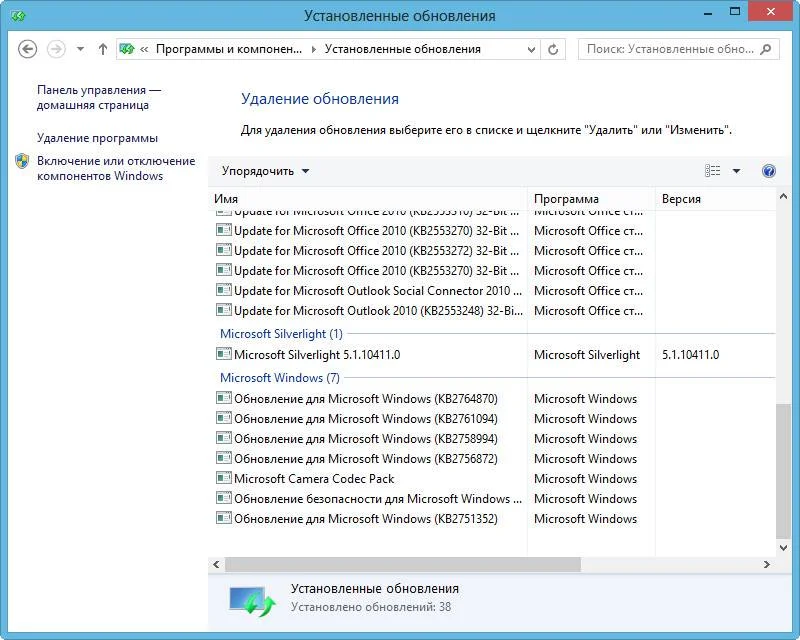The width and height of the screenshot is (800, 640).
Task: Click the icon beside KB2756872 update
Action: point(223,458)
